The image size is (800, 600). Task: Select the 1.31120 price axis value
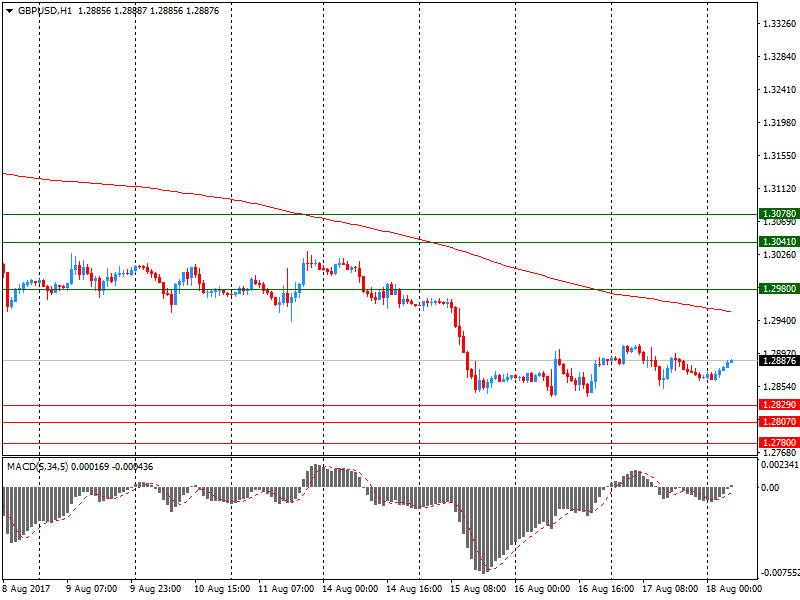(780, 189)
